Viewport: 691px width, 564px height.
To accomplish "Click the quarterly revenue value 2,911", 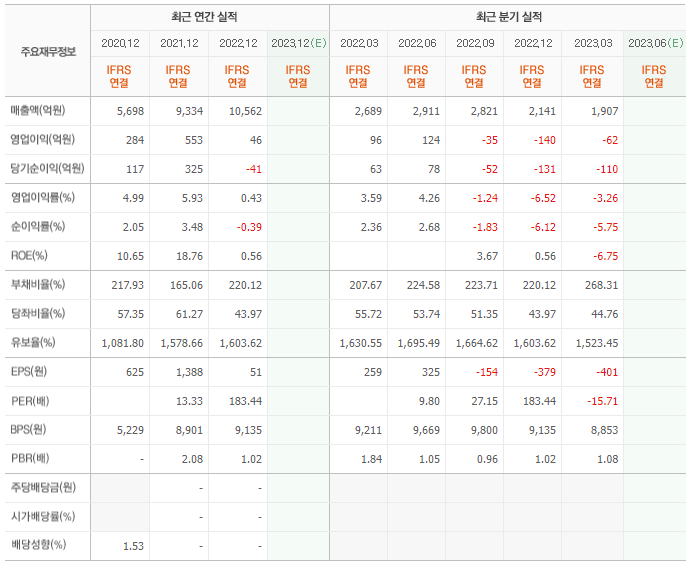I will 427,111.
